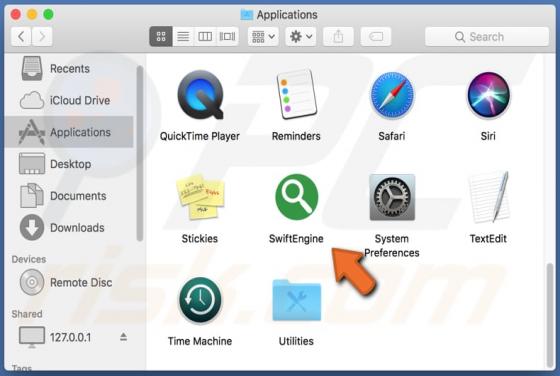Select the Siri app icon

click(488, 95)
